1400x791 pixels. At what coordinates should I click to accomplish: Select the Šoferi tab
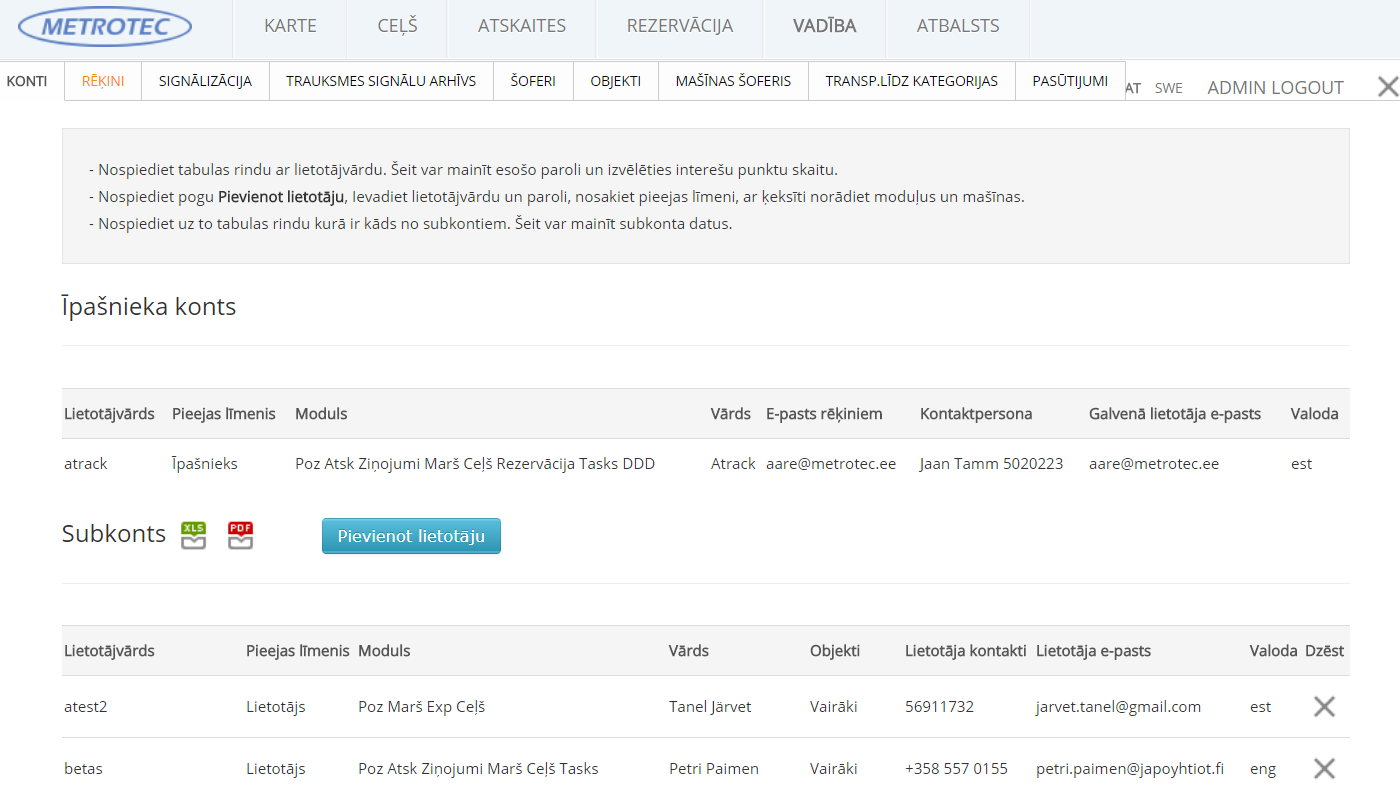(x=533, y=81)
